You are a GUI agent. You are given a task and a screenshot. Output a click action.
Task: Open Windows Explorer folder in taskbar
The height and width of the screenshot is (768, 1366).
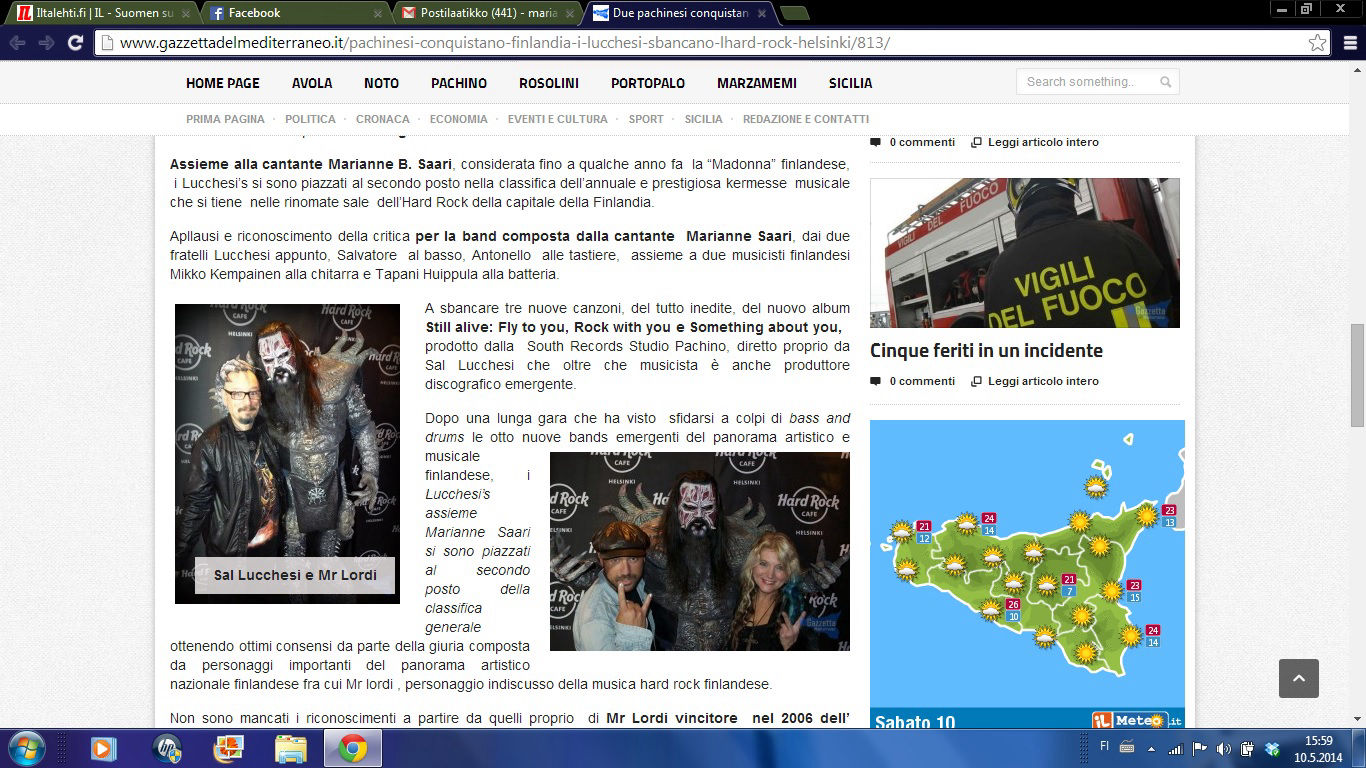pyautogui.click(x=290, y=748)
